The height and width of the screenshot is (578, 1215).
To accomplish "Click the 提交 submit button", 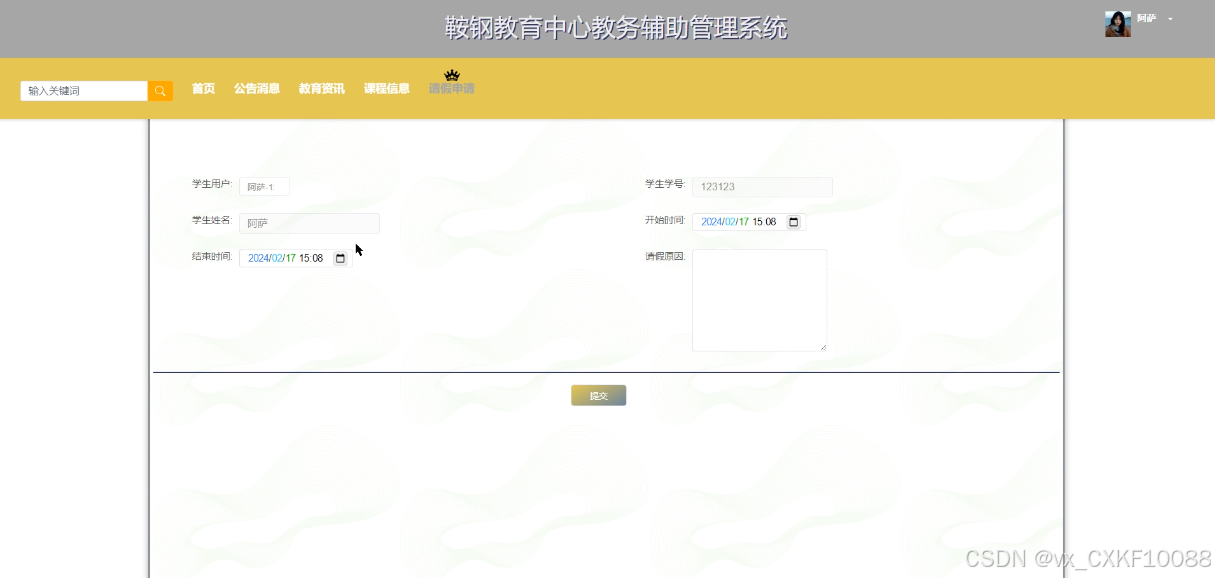I will pyautogui.click(x=599, y=396).
